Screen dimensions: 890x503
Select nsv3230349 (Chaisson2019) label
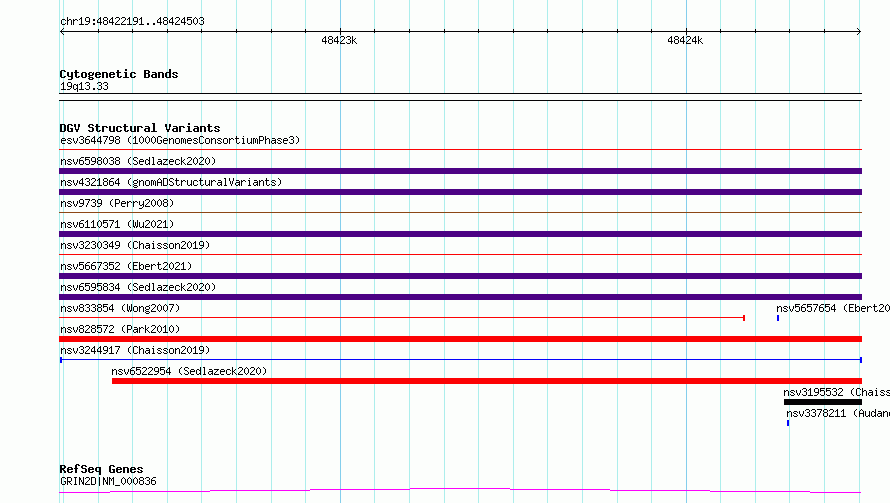click(x=135, y=245)
